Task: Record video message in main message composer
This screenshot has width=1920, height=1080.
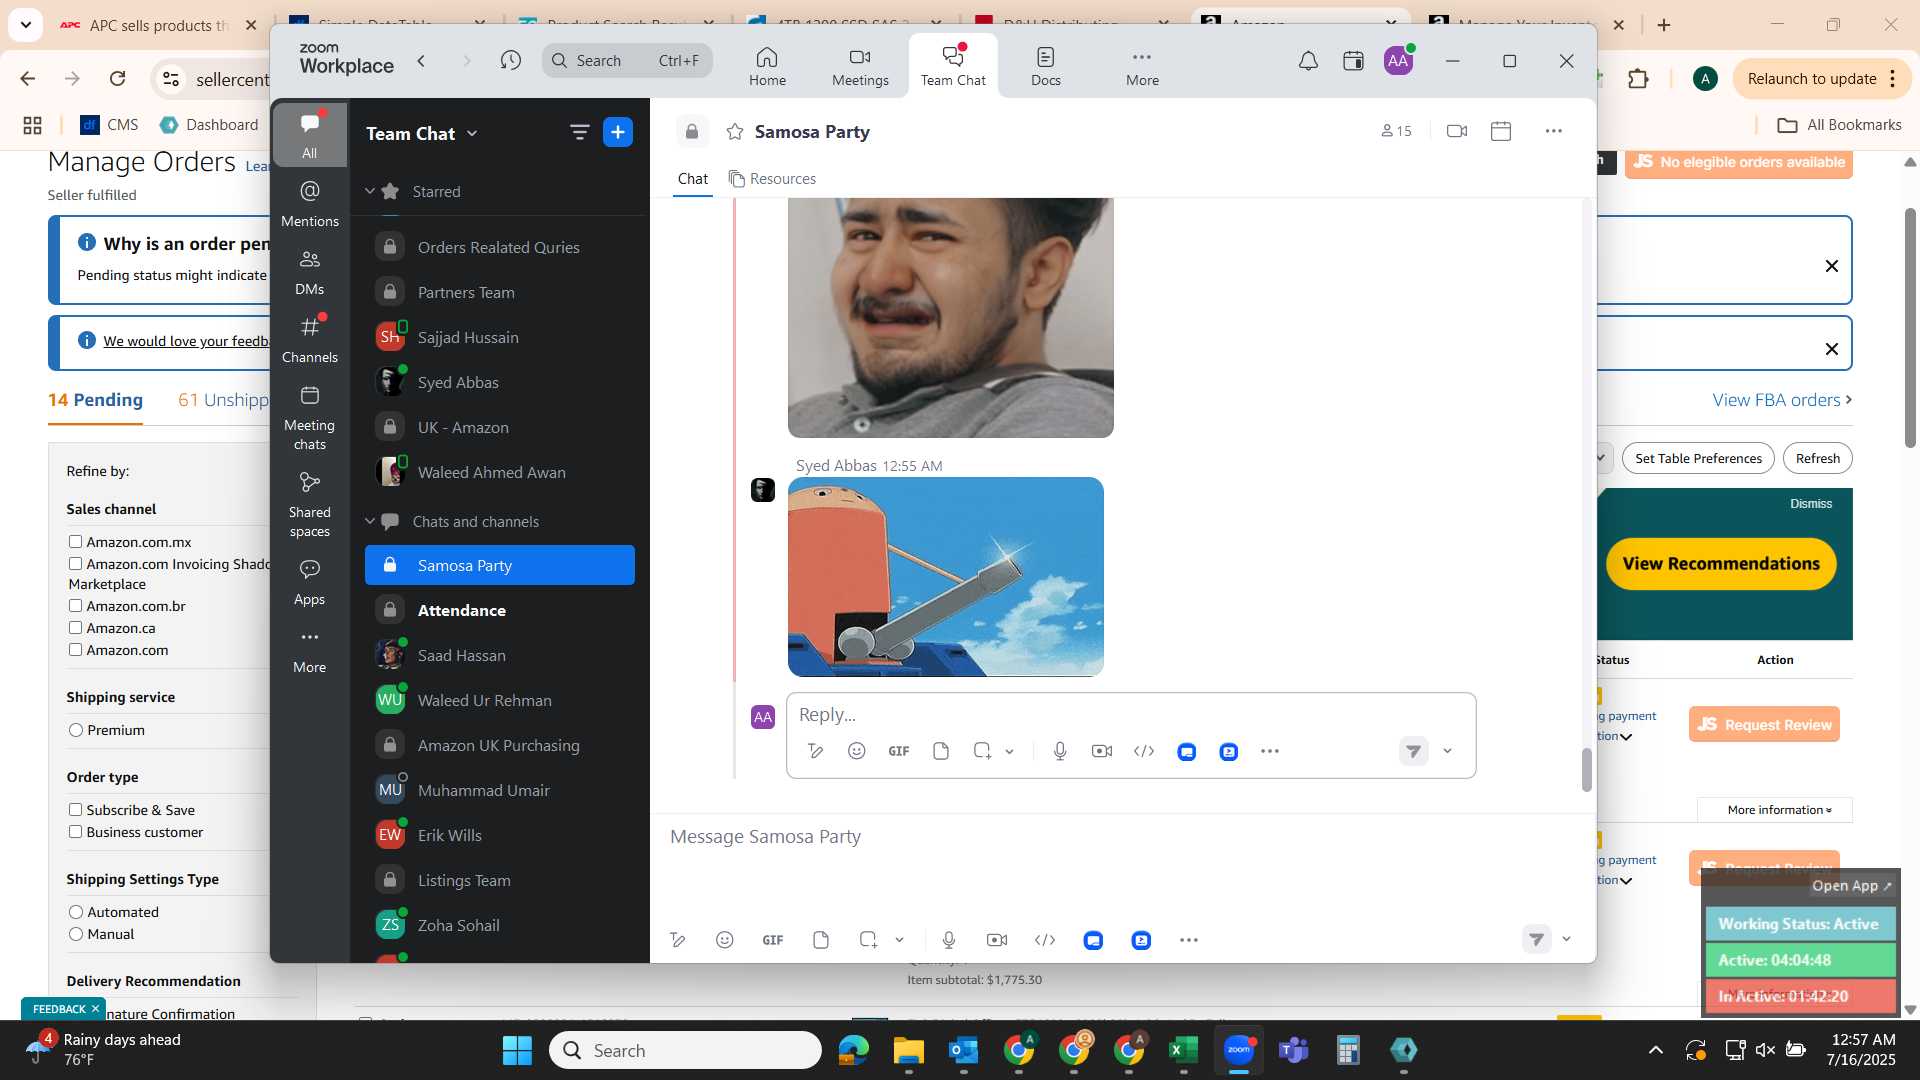Action: coord(997,940)
